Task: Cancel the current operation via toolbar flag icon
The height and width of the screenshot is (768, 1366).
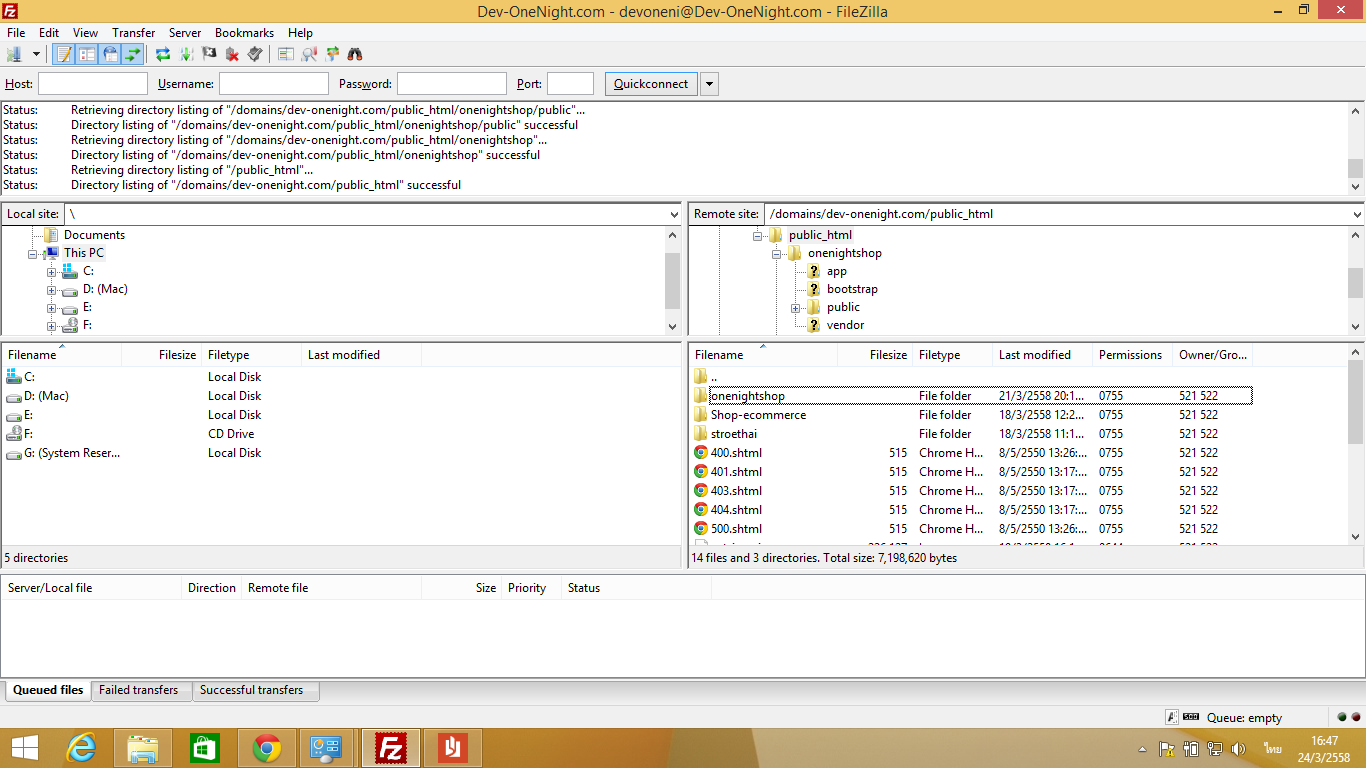Action: 209,54
